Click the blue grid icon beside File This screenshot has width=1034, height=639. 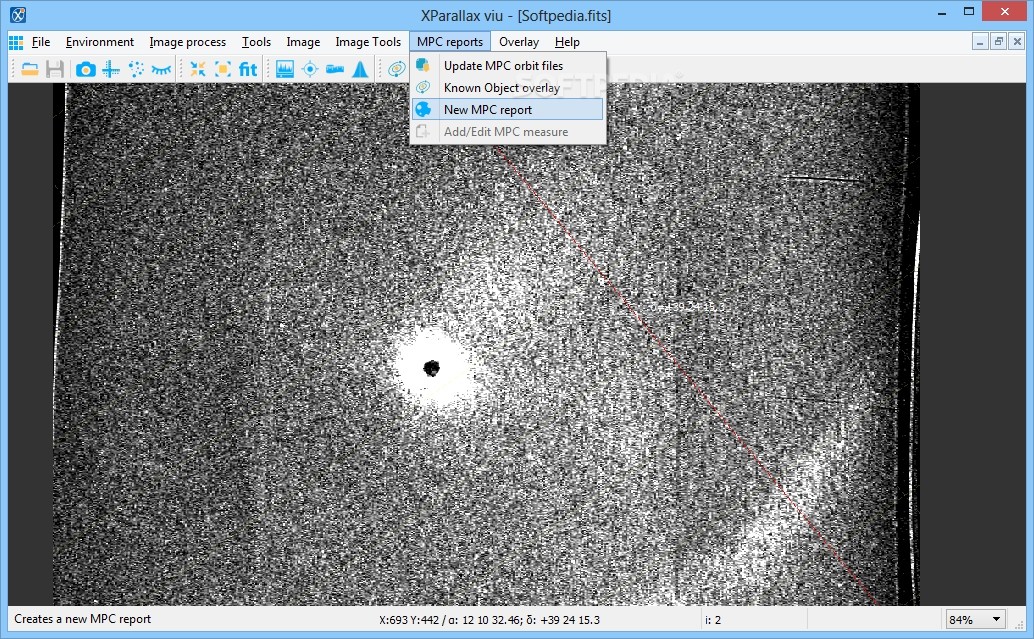click(x=16, y=42)
